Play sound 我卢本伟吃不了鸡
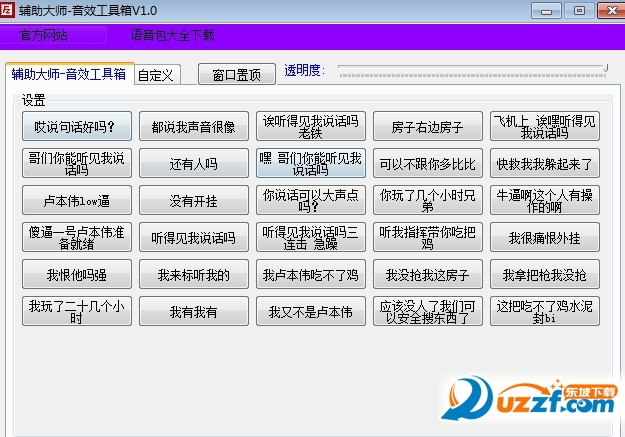This screenshot has height=437, width=625. coord(311,274)
